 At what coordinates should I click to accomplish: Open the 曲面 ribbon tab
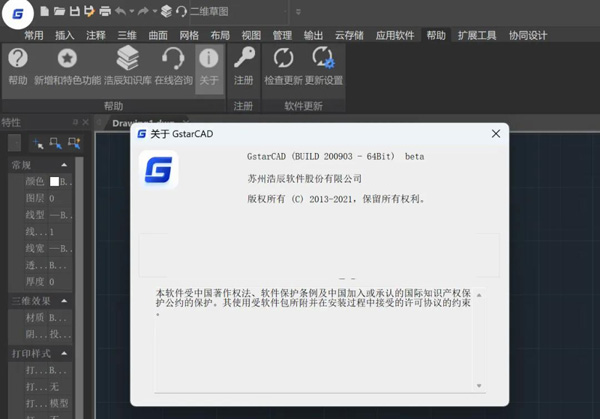(x=158, y=36)
